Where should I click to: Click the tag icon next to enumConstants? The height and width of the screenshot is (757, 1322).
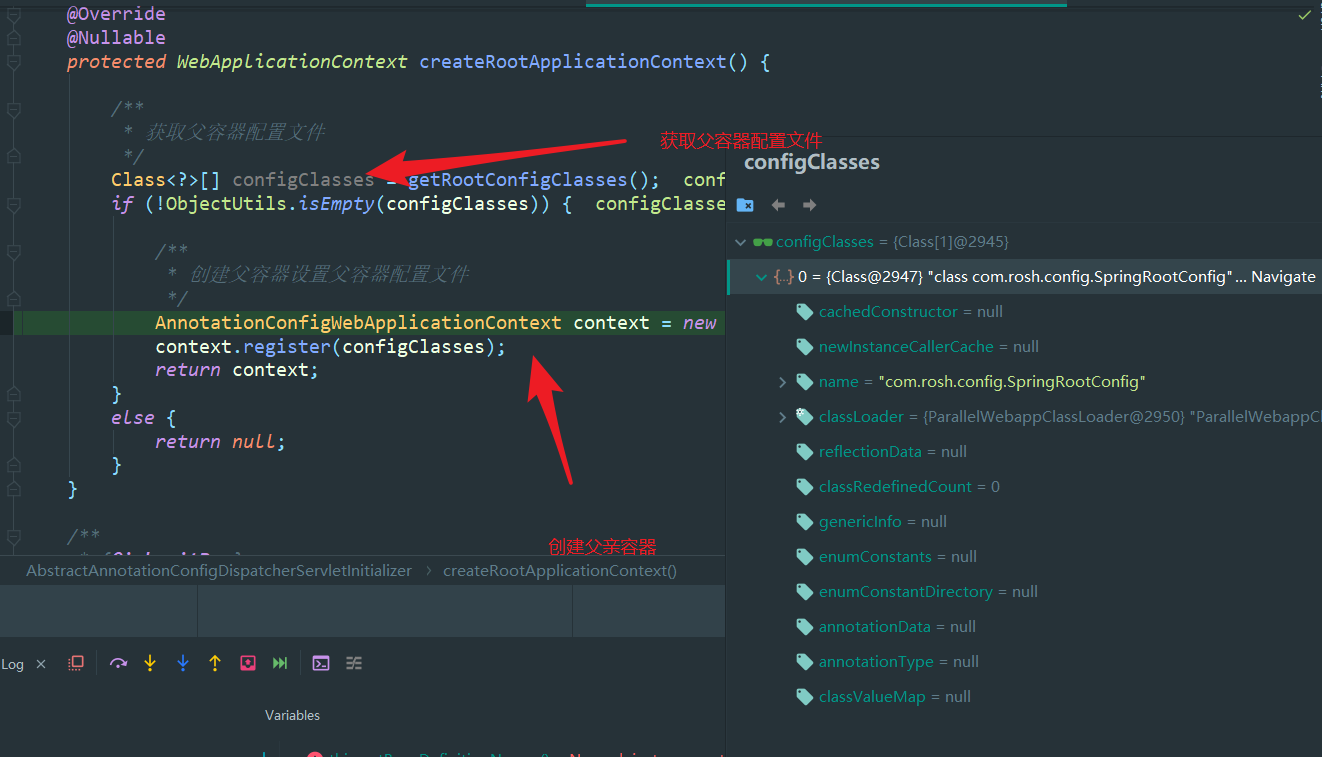click(804, 557)
